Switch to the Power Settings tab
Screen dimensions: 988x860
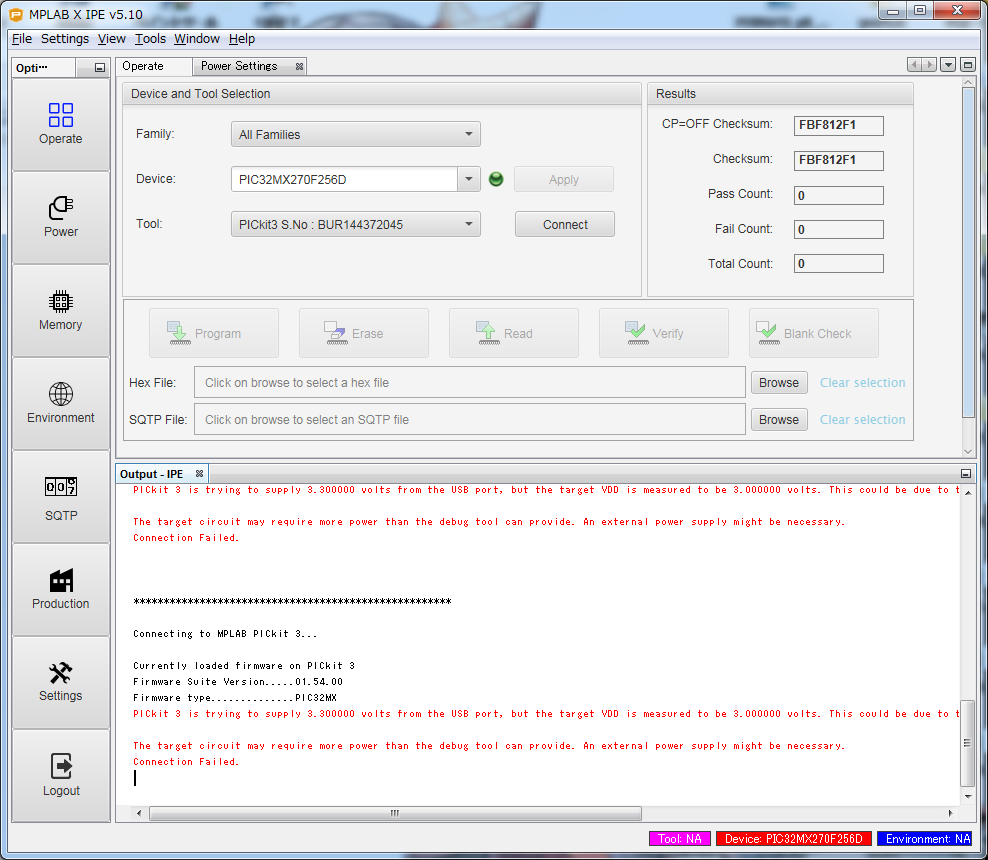click(239, 66)
